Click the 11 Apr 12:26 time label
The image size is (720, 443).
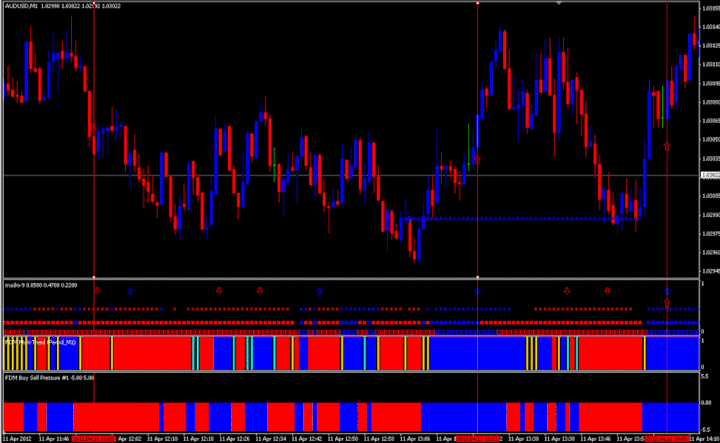point(235,439)
